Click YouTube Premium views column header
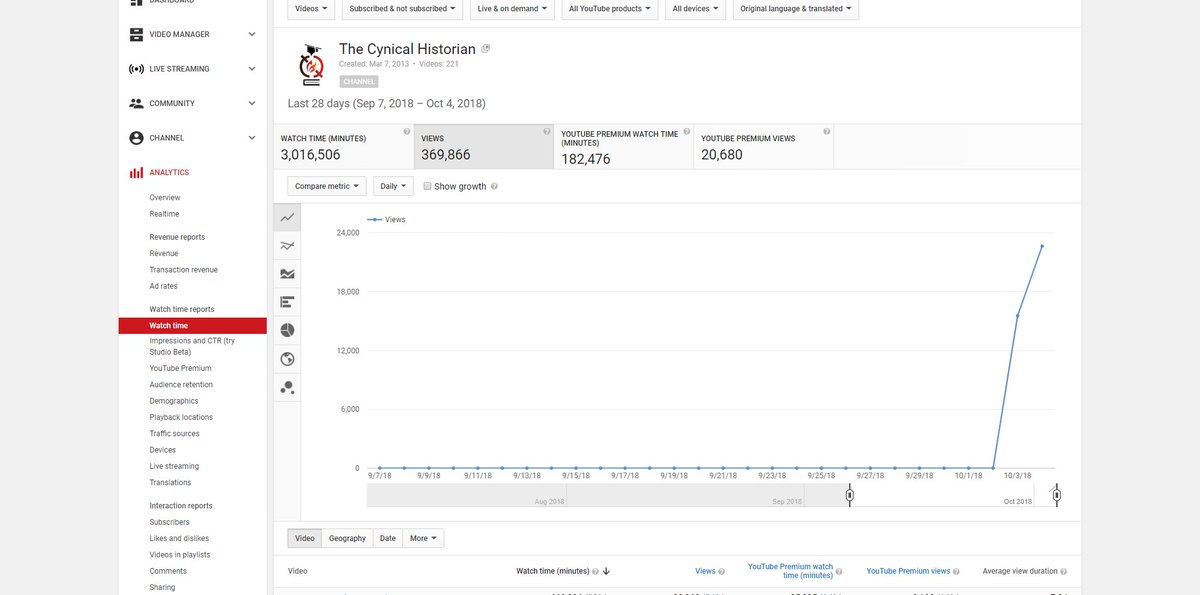Viewport: 1200px width, 595px height. coord(908,571)
